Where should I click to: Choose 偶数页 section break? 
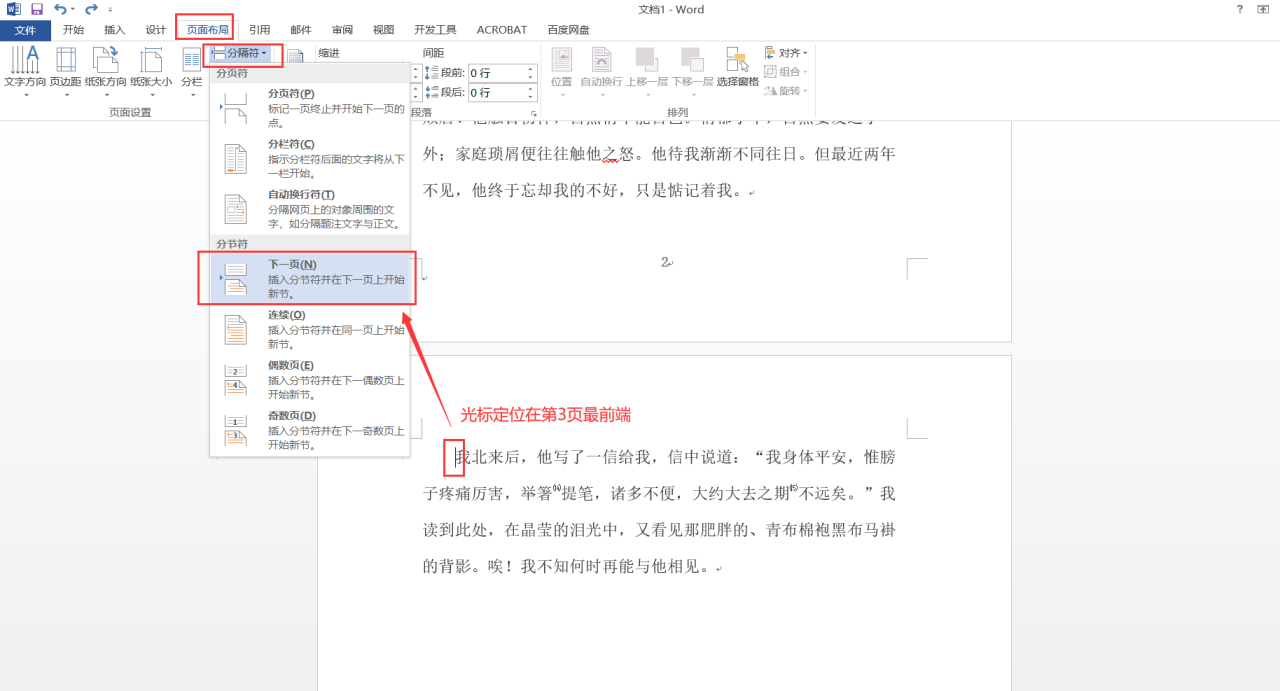(310, 380)
